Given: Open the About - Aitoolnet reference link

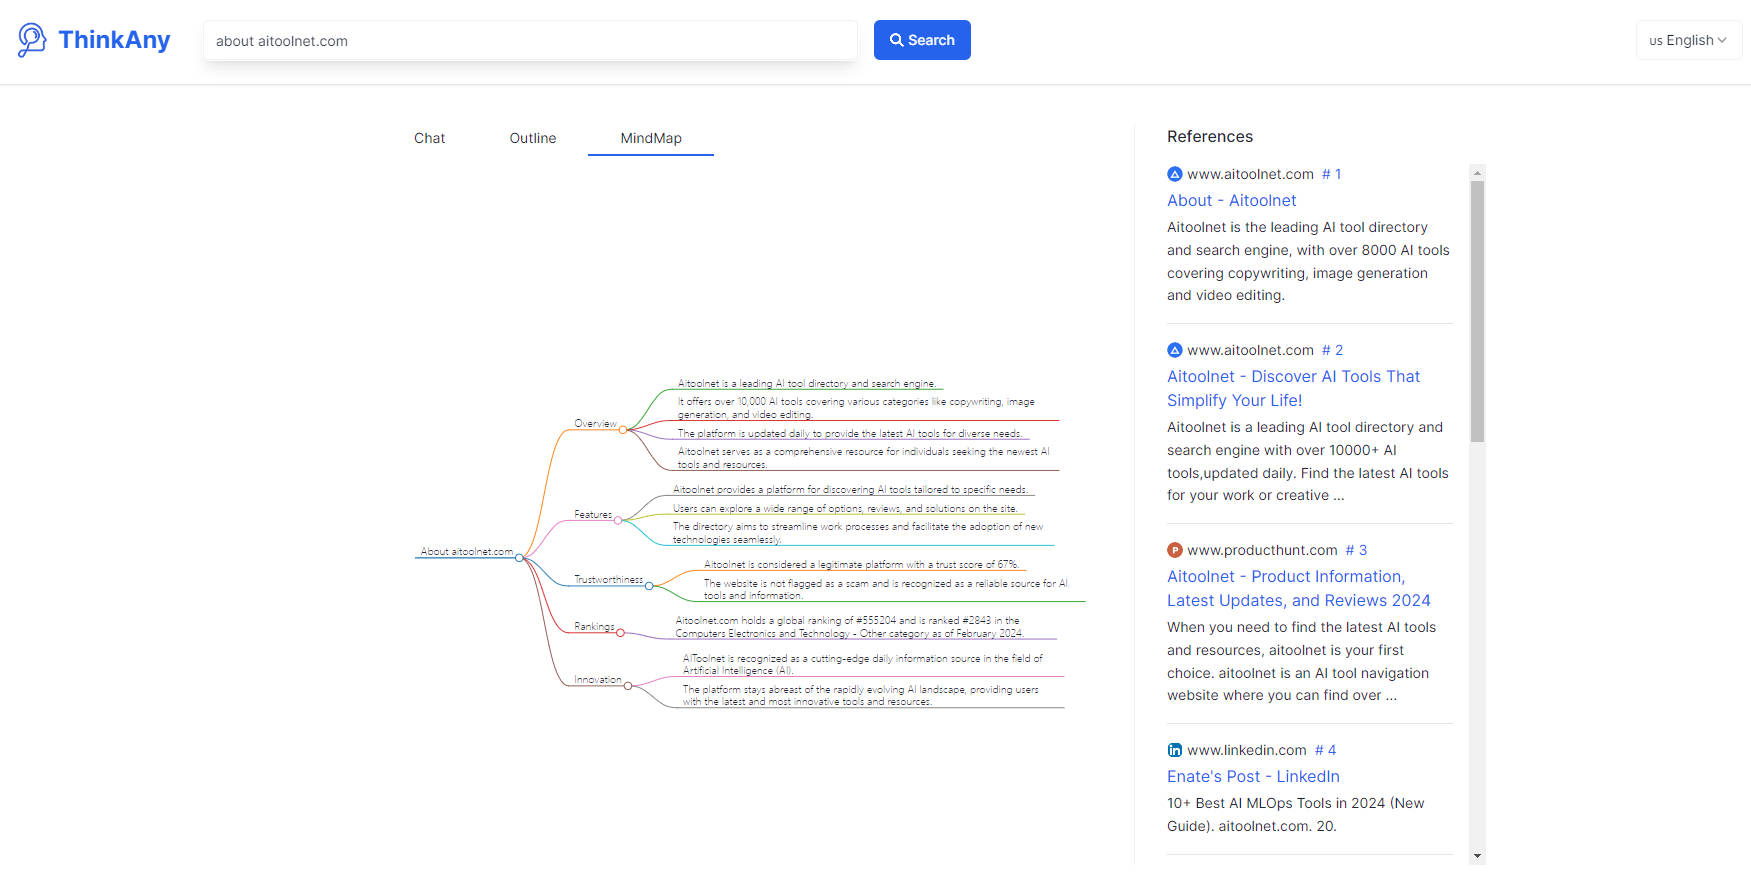Looking at the screenshot, I should click(1231, 200).
